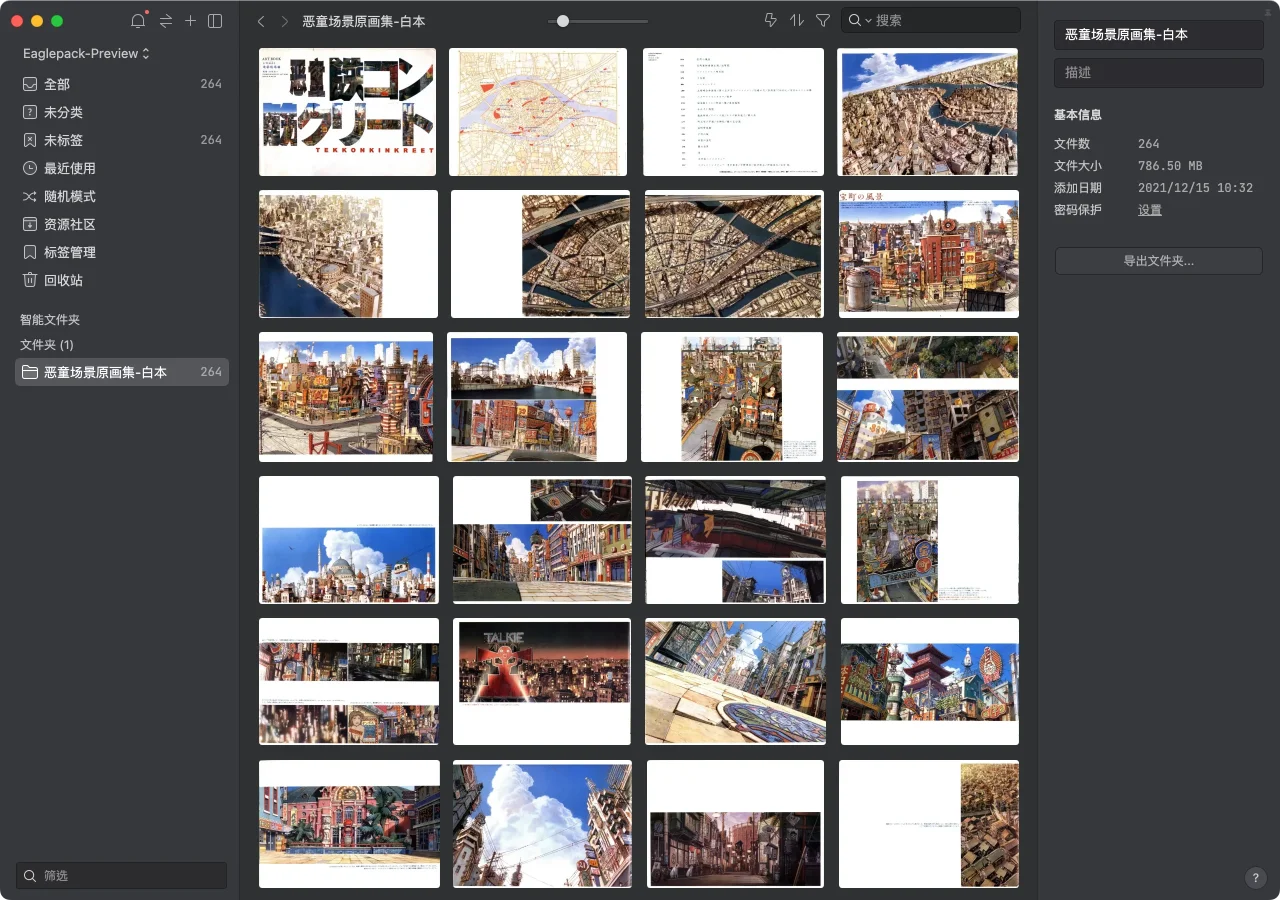The width and height of the screenshot is (1280, 900).
Task: Select the upward view of clouds thumbnail
Action: 542,824
